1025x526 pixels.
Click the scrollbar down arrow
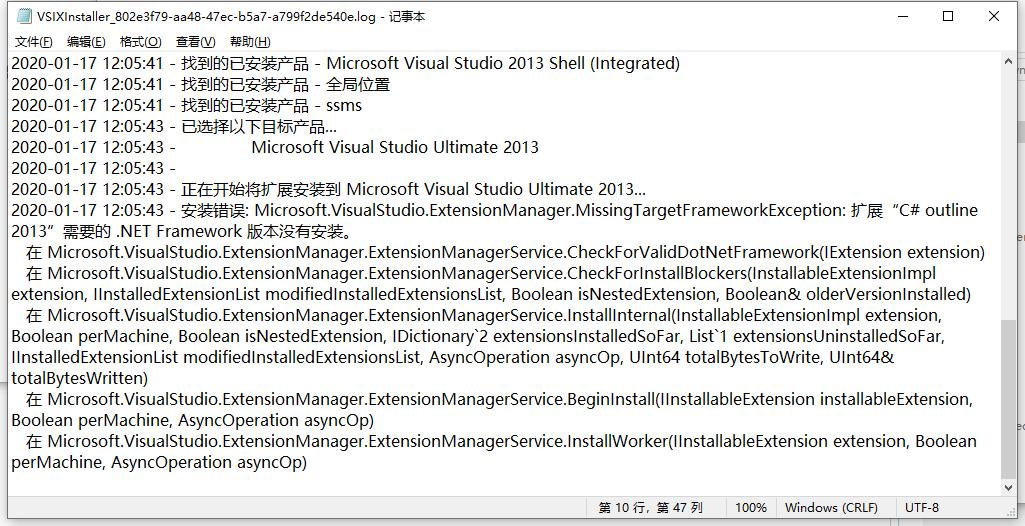pos(1008,488)
